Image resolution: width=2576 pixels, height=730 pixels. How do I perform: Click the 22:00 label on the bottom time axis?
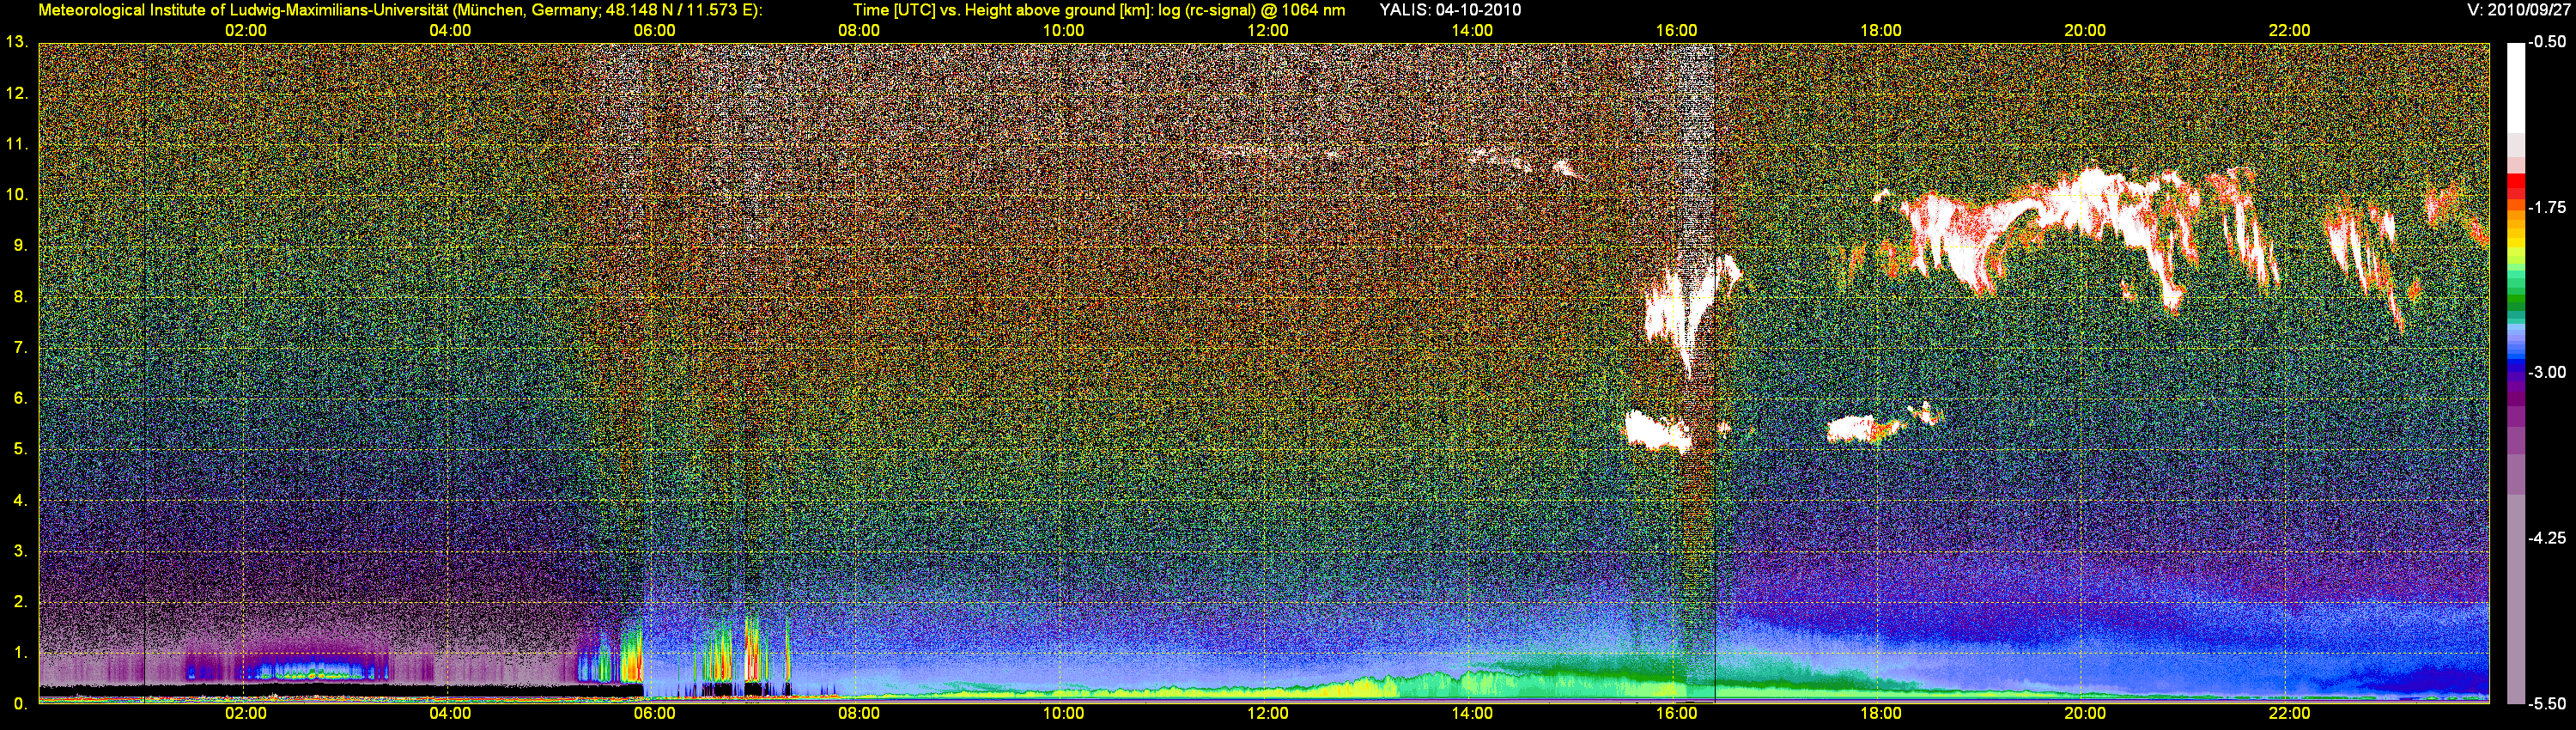click(x=2290, y=714)
